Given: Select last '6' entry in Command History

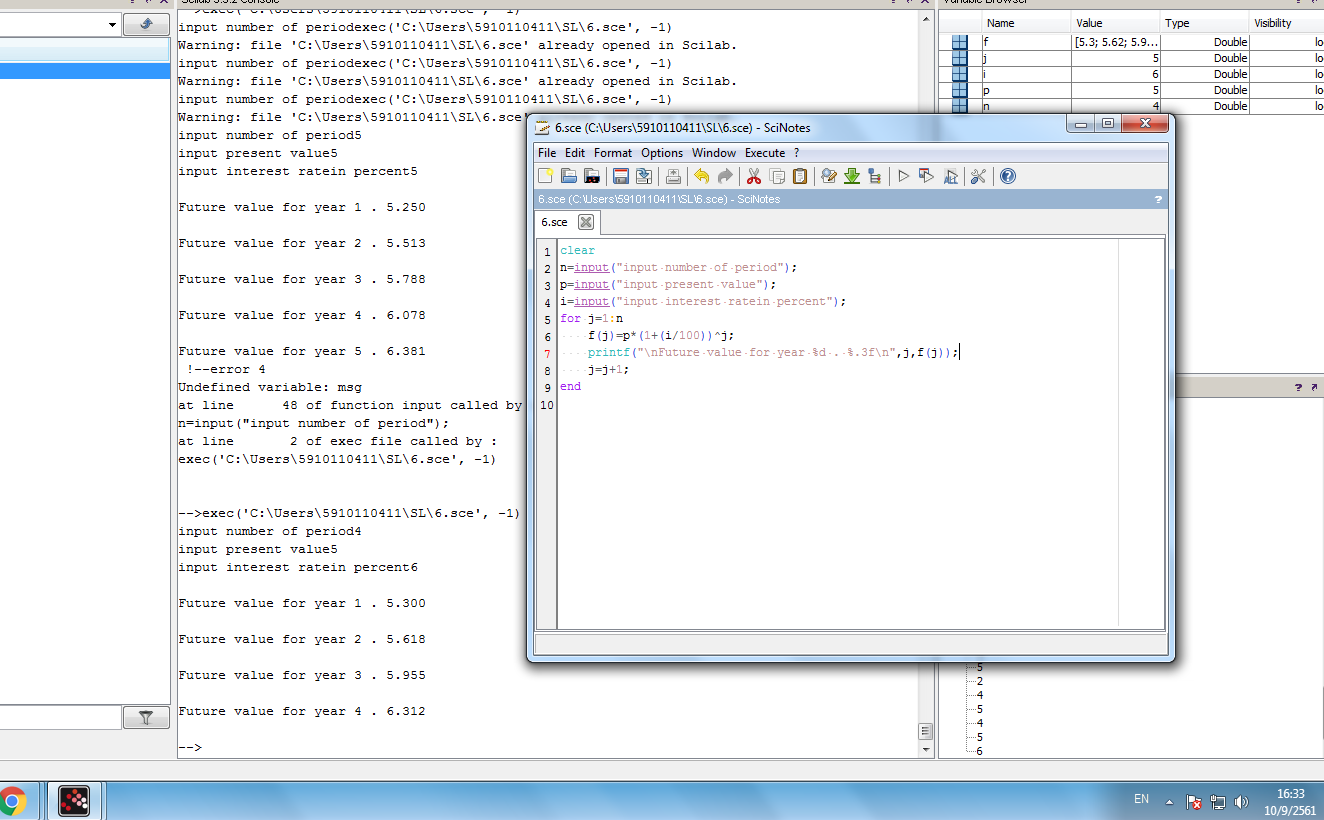Looking at the screenshot, I should tap(979, 751).
